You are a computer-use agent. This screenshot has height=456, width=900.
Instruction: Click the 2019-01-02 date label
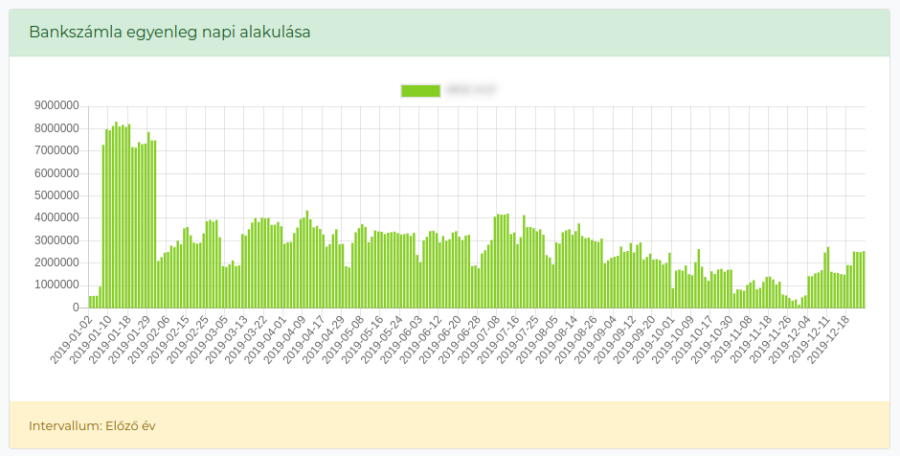click(71, 339)
